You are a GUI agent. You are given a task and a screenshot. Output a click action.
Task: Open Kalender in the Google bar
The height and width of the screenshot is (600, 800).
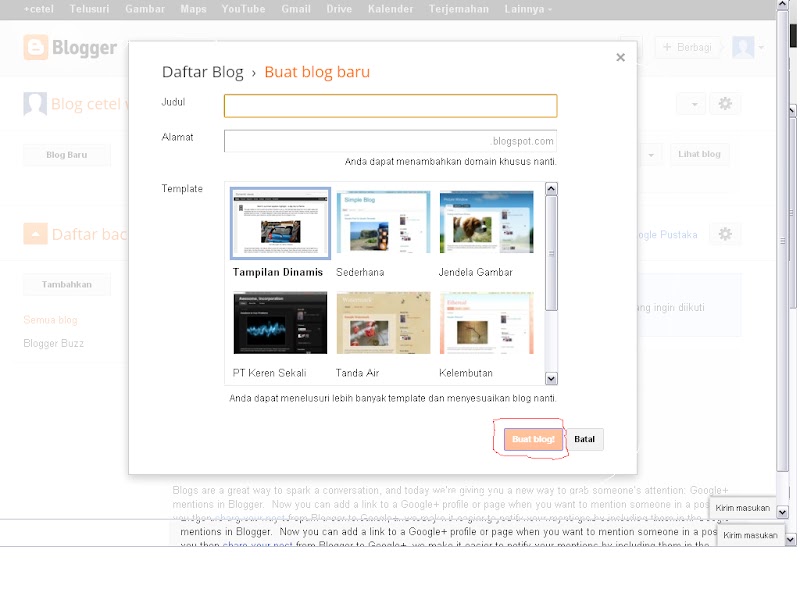[x=391, y=9]
